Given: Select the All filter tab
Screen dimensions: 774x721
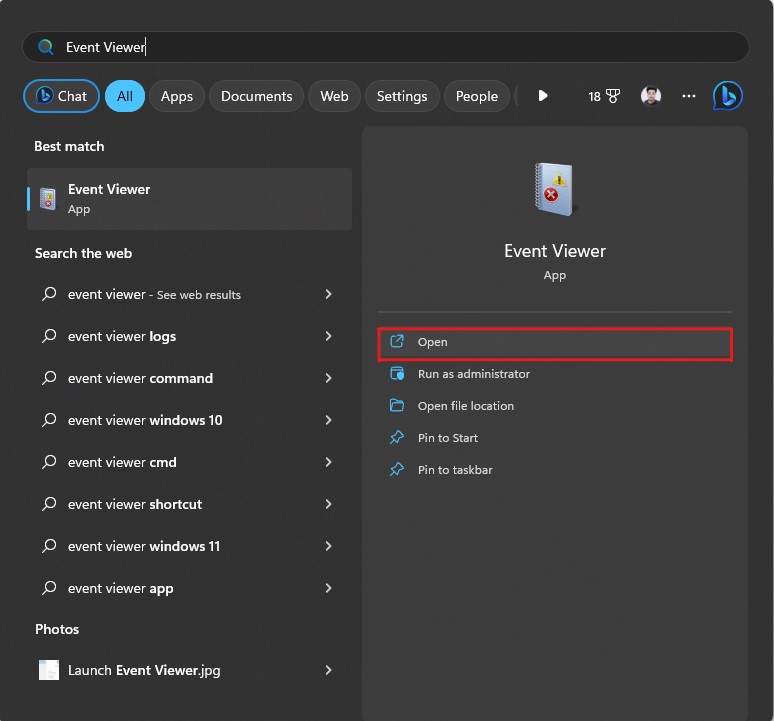Looking at the screenshot, I should coord(125,96).
